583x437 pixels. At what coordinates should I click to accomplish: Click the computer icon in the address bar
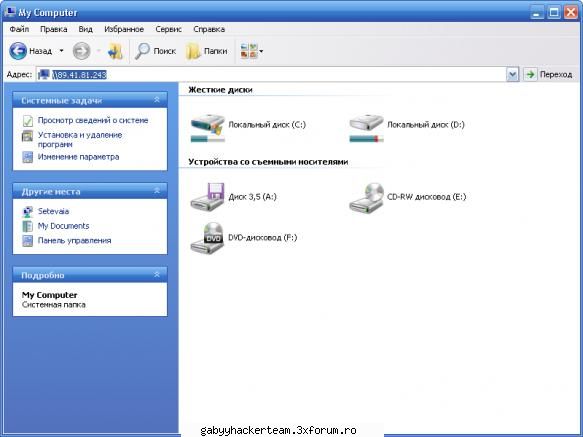pyautogui.click(x=44, y=74)
